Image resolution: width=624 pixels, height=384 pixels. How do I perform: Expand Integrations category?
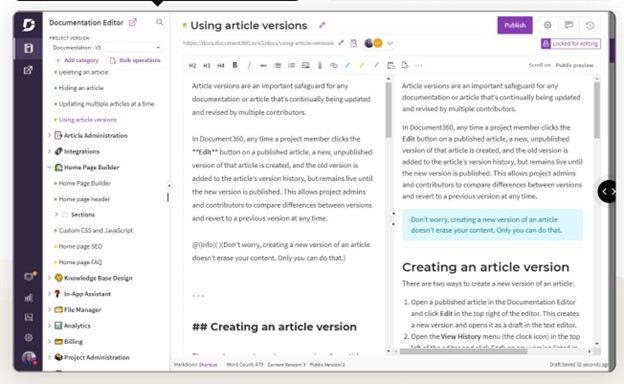pos(49,151)
